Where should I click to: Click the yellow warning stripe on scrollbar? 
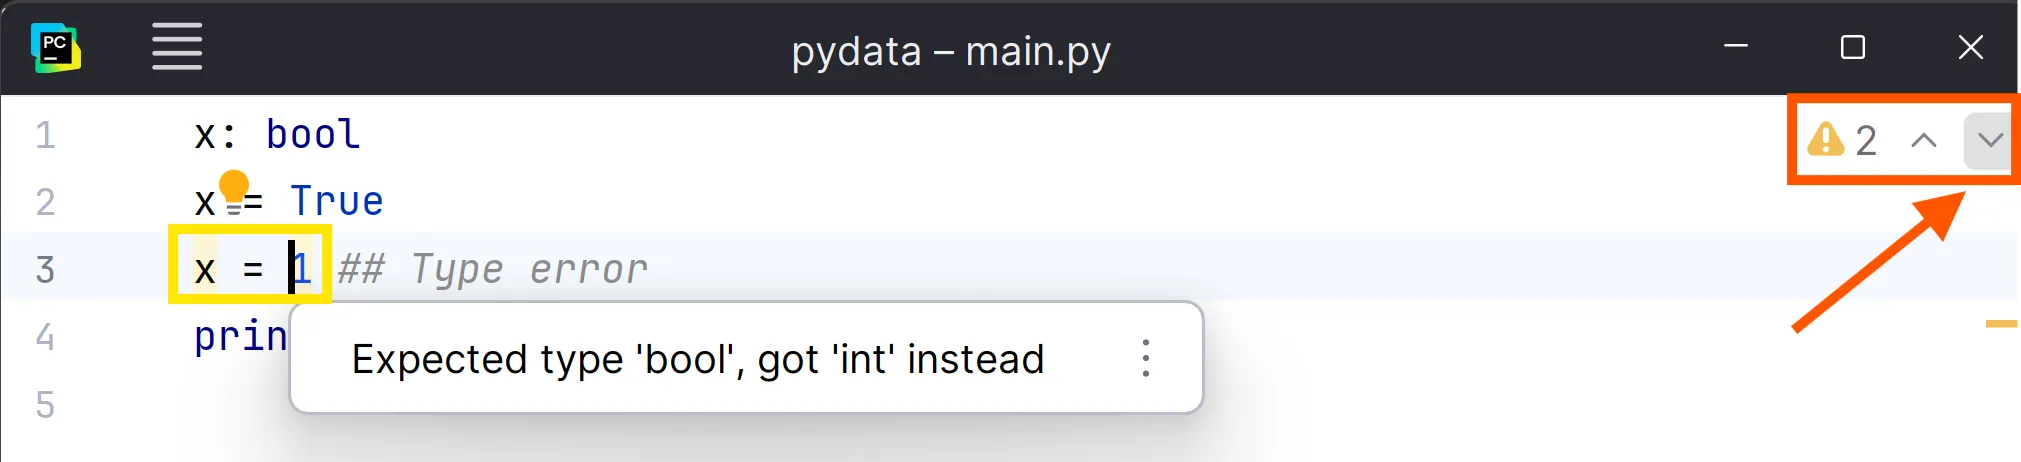tap(2002, 324)
